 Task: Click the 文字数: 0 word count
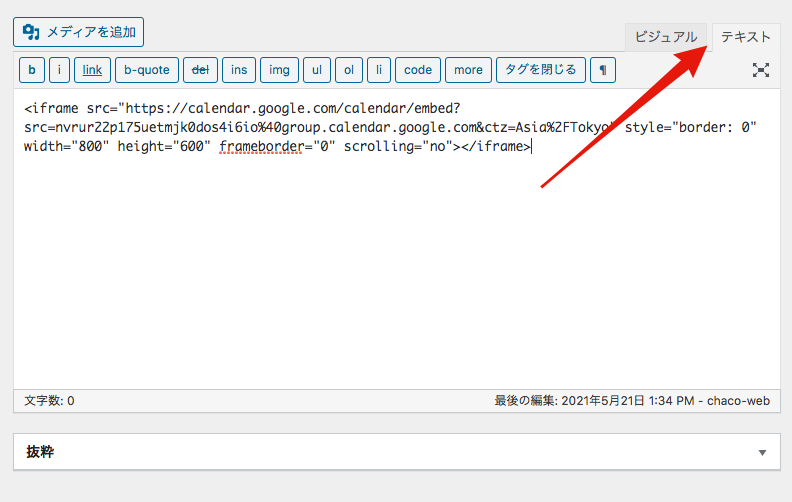click(49, 401)
